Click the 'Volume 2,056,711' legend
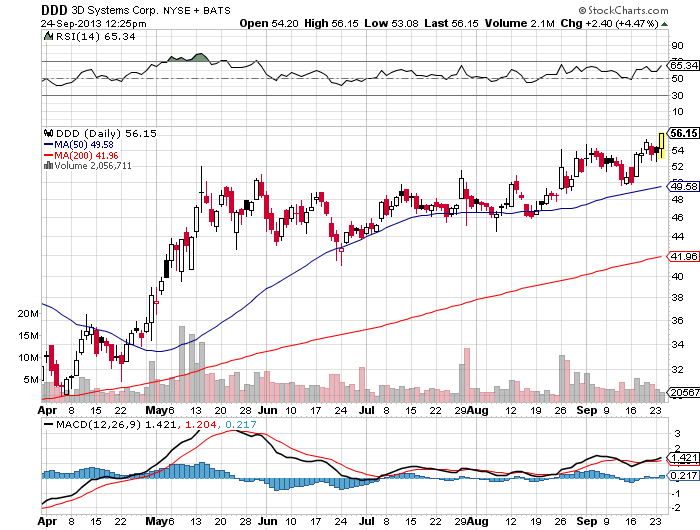 (92, 166)
